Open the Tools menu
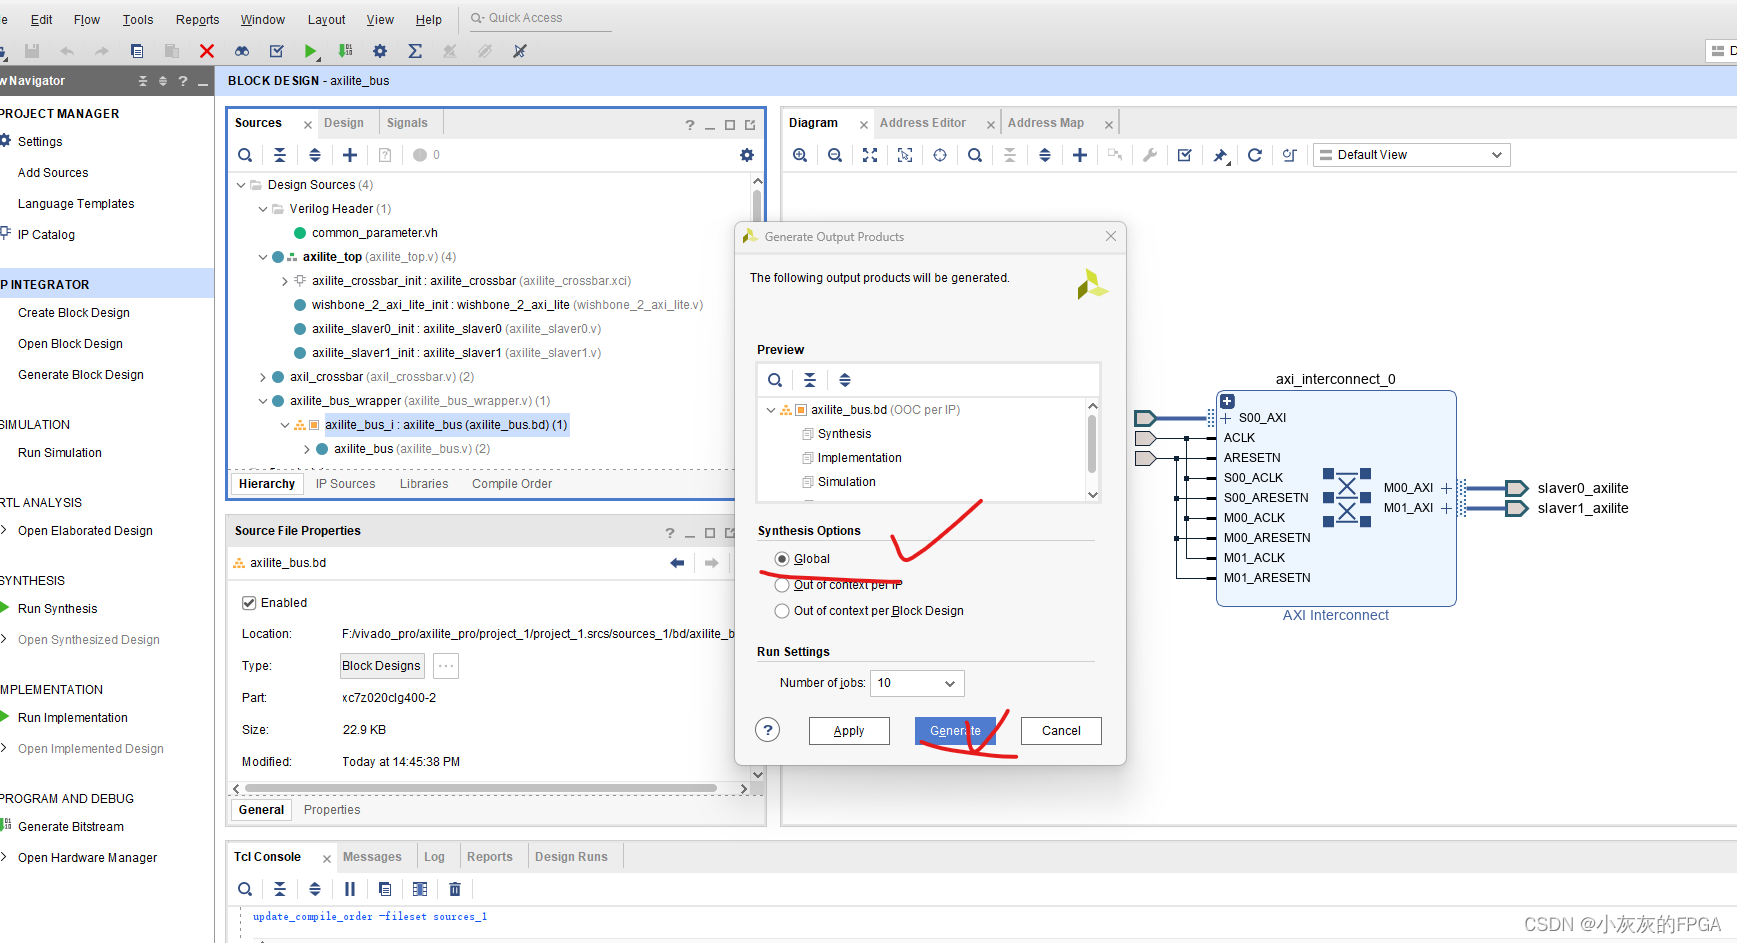This screenshot has width=1737, height=943. click(x=138, y=19)
